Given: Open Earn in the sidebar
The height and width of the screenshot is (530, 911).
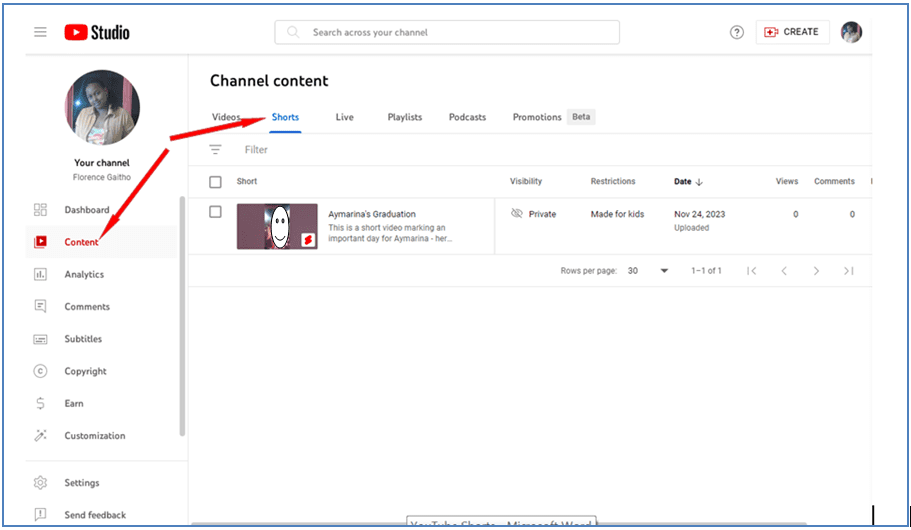Looking at the screenshot, I should (x=74, y=403).
